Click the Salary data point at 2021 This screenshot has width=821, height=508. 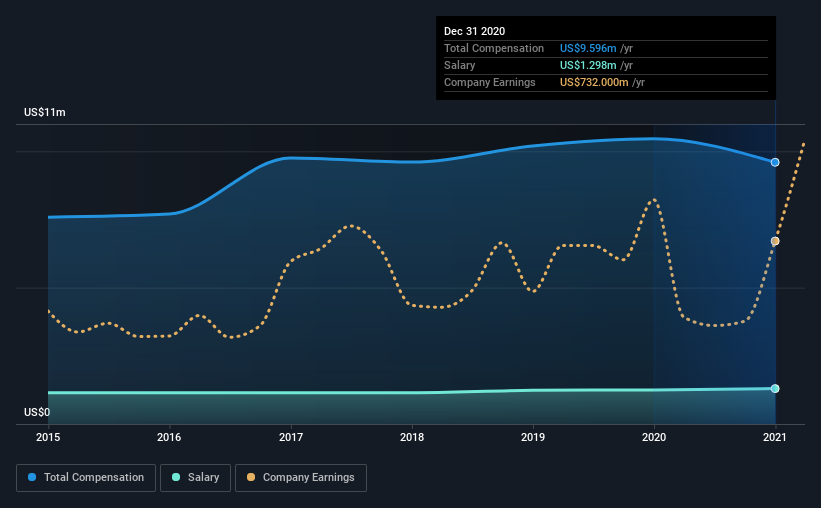pos(775,389)
